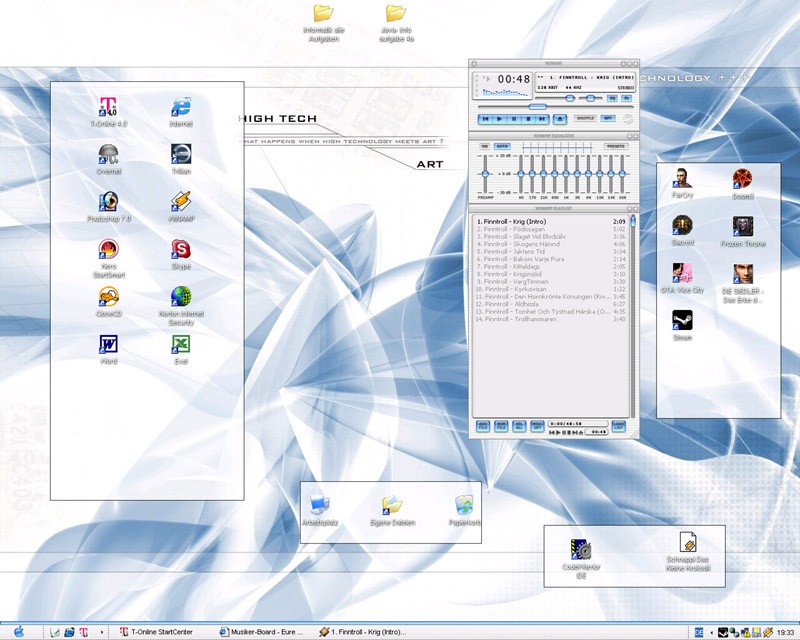This screenshot has width=800, height=640.
Task: Open the Sacred game shortcut
Action: coord(682,231)
